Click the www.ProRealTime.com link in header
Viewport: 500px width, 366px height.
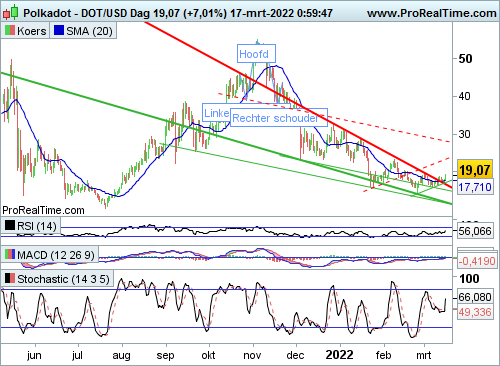click(x=432, y=13)
